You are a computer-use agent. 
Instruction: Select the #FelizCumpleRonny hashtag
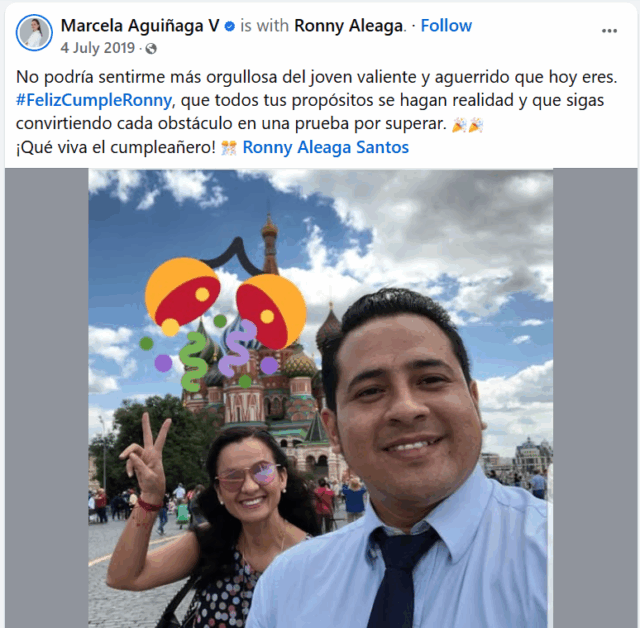[x=94, y=100]
